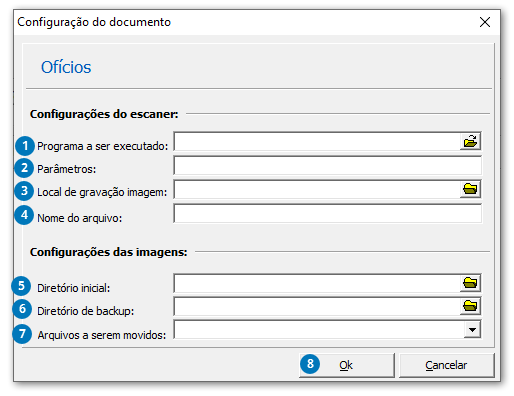
Task: Confirm settings with the Ok button
Action: (347, 365)
